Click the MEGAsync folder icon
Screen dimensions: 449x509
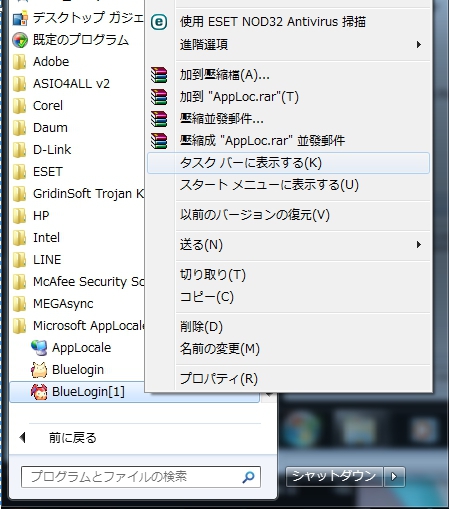19,304
